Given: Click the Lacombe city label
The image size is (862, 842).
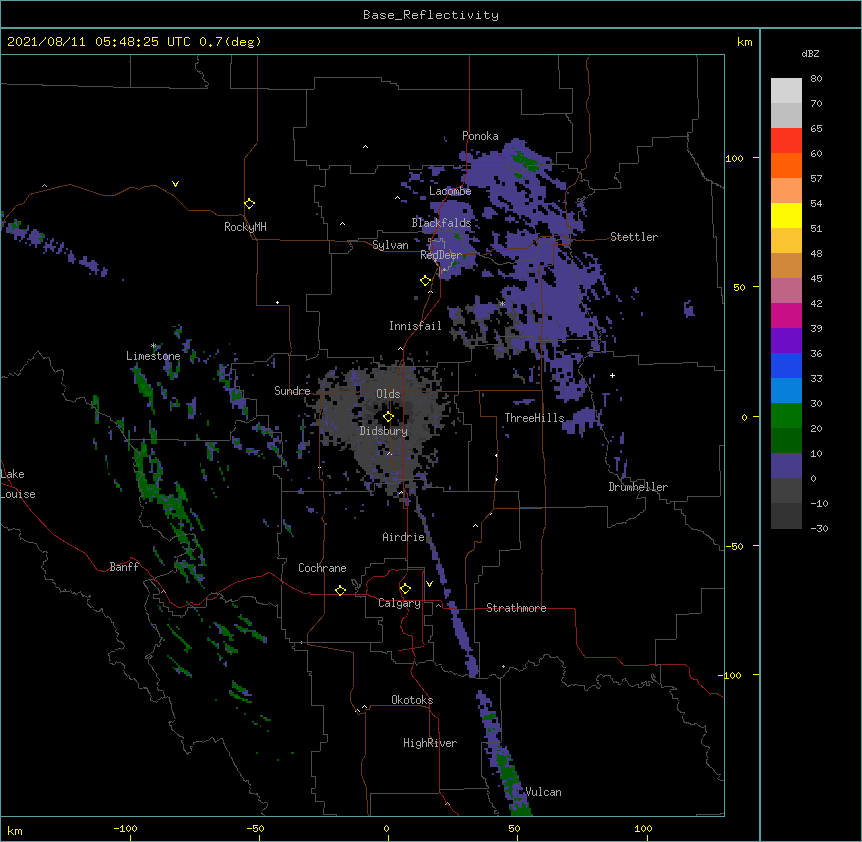Looking at the screenshot, I should pyautogui.click(x=450, y=191).
